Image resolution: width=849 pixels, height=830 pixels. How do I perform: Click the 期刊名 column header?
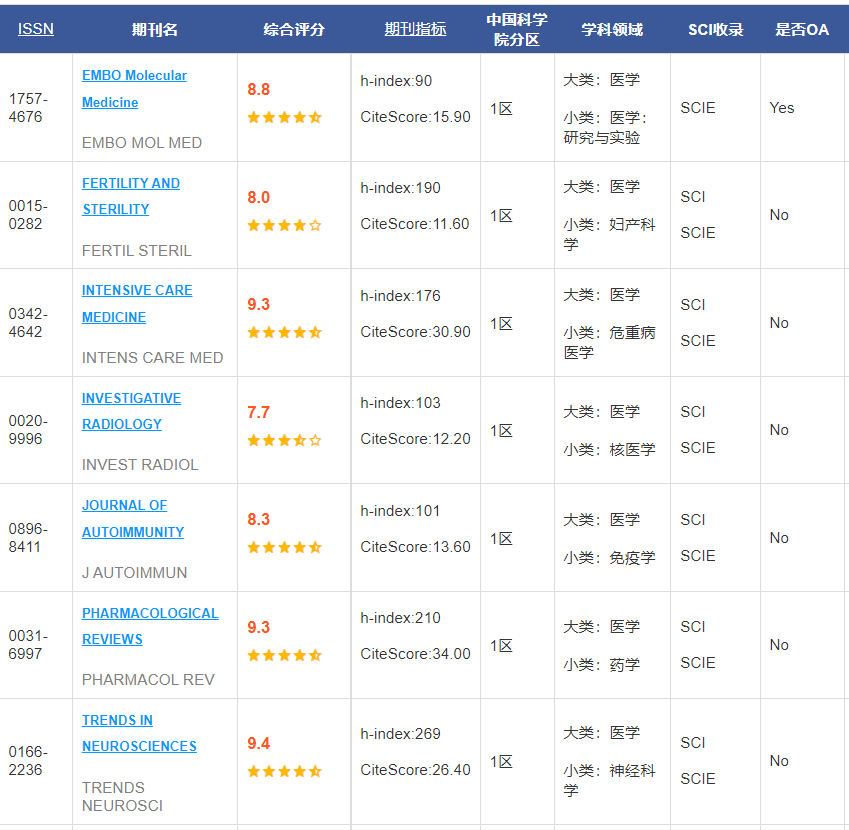(x=155, y=29)
